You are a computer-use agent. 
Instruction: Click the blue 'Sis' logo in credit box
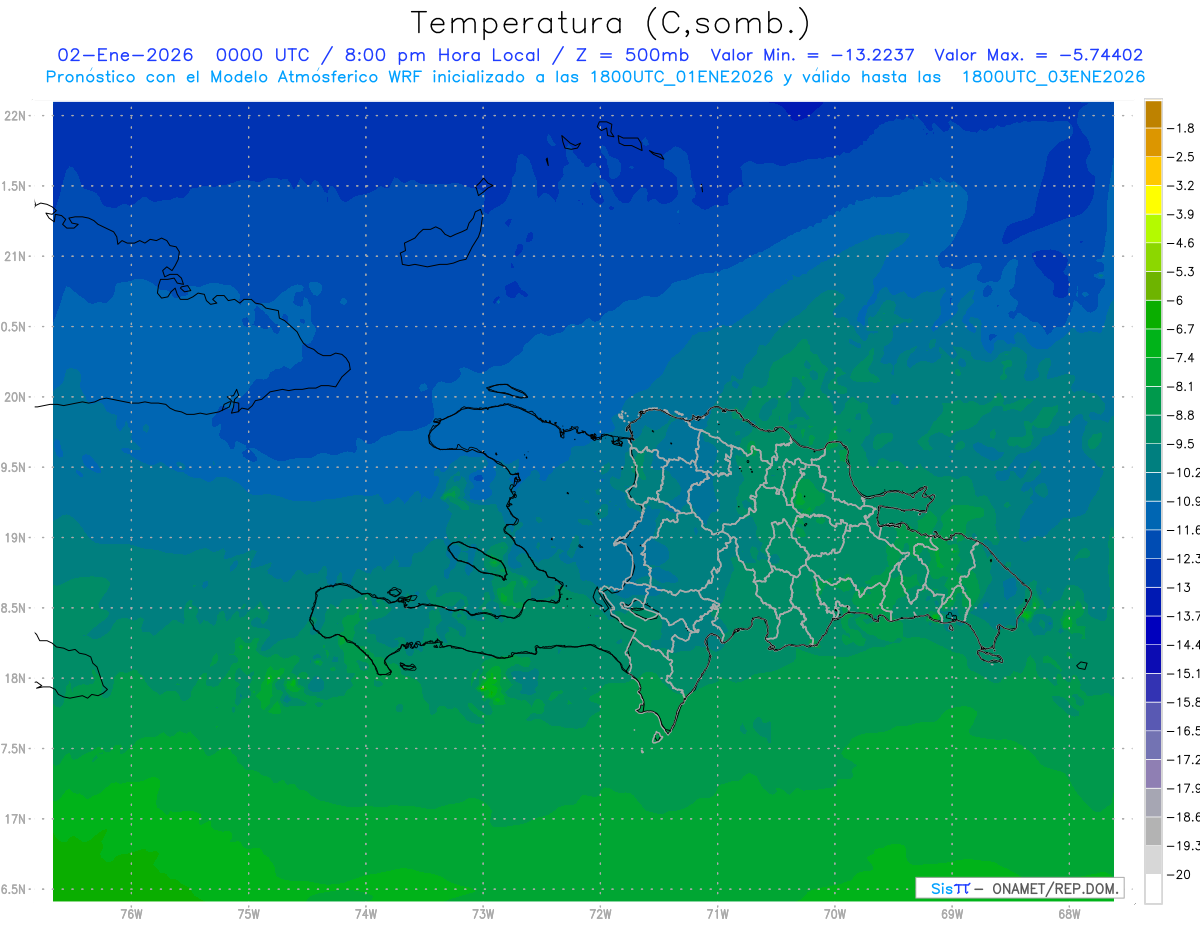tap(941, 888)
